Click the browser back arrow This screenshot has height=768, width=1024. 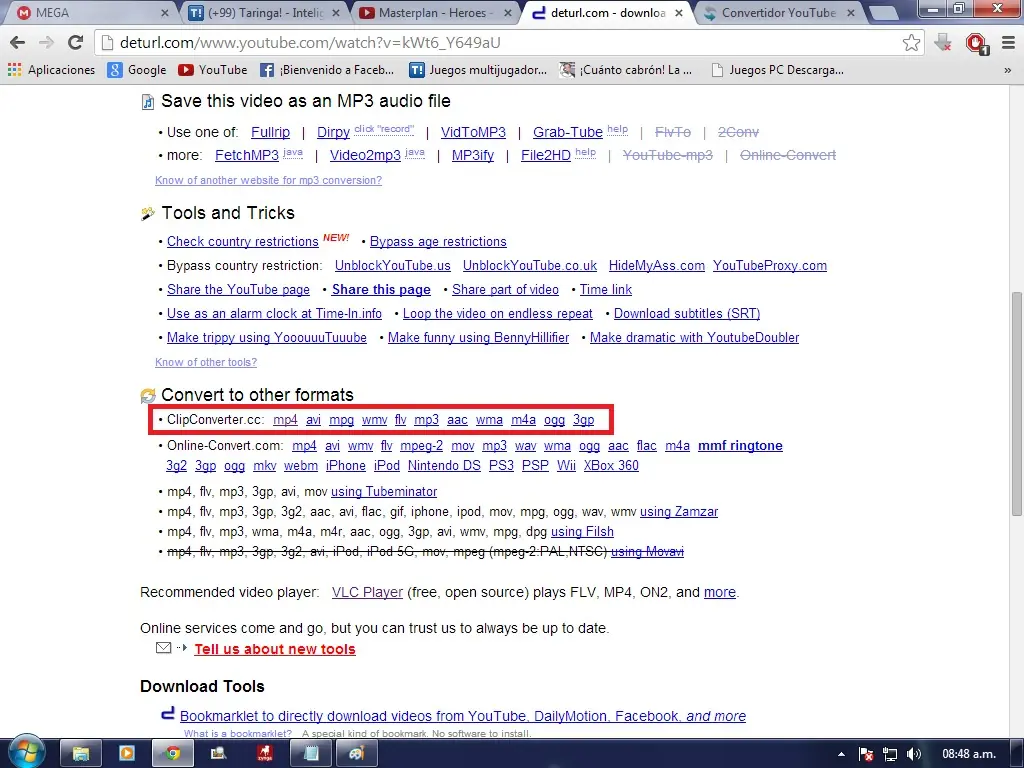[x=18, y=42]
